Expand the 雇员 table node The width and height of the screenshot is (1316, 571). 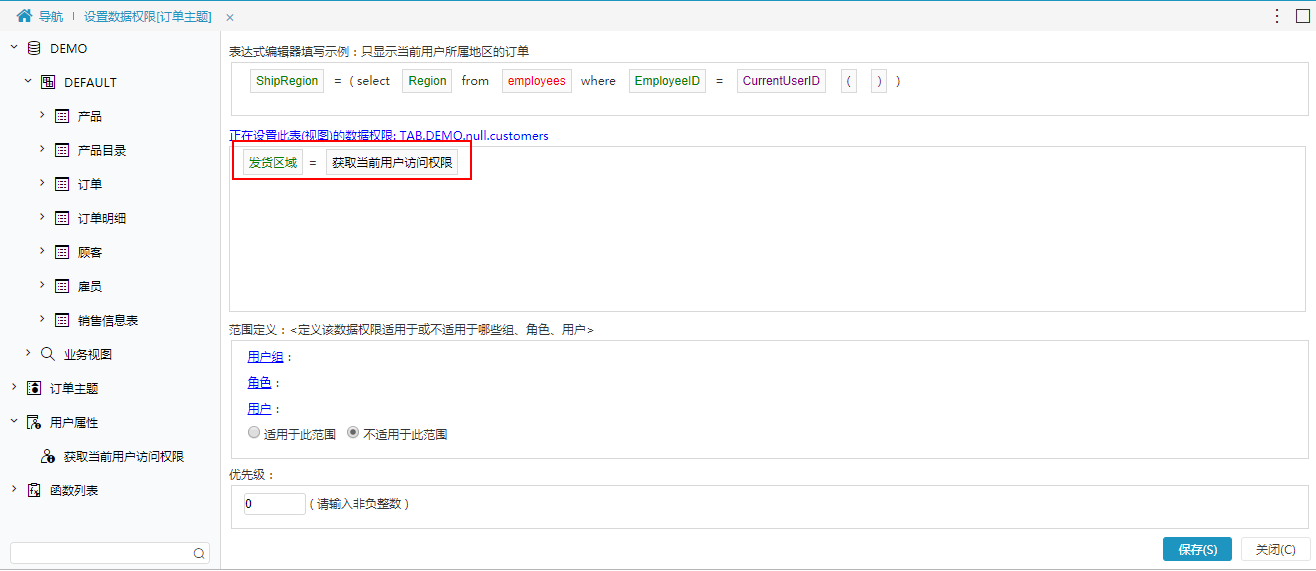coord(42,286)
